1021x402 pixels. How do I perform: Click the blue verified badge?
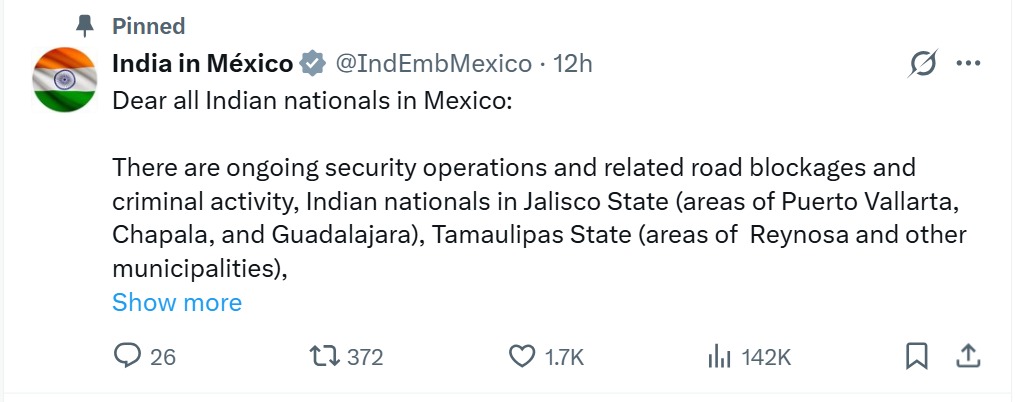(313, 64)
